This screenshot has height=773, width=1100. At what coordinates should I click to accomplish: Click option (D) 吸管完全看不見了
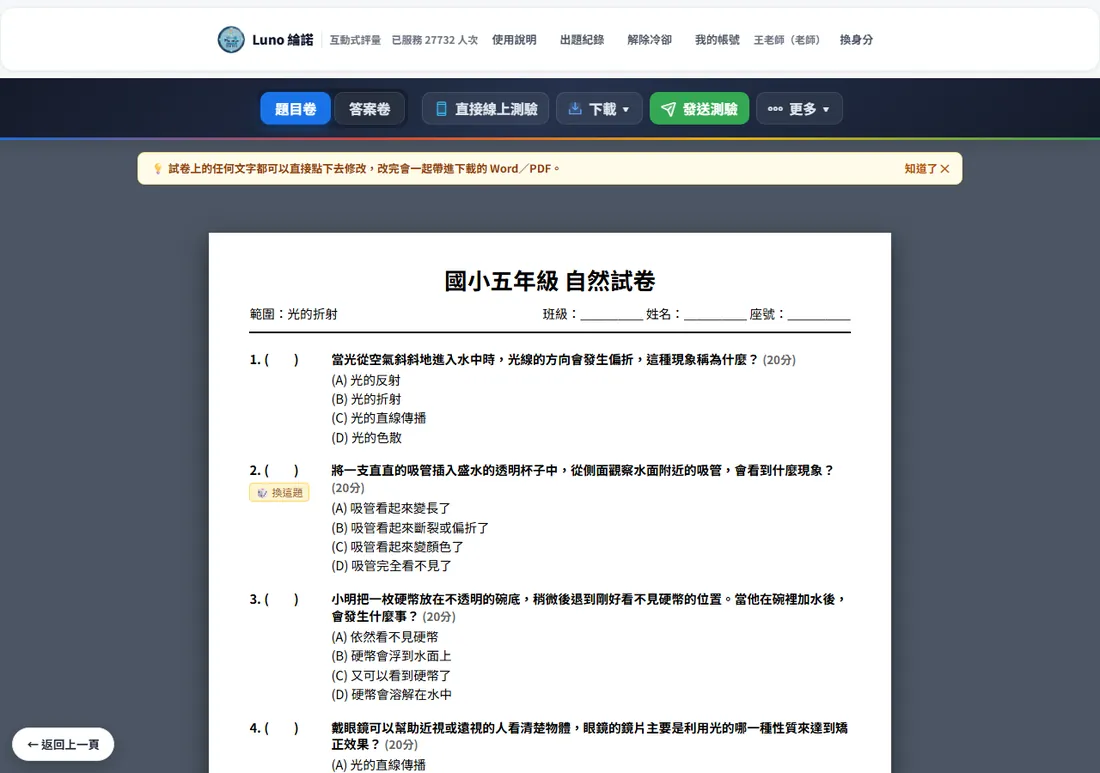(391, 565)
